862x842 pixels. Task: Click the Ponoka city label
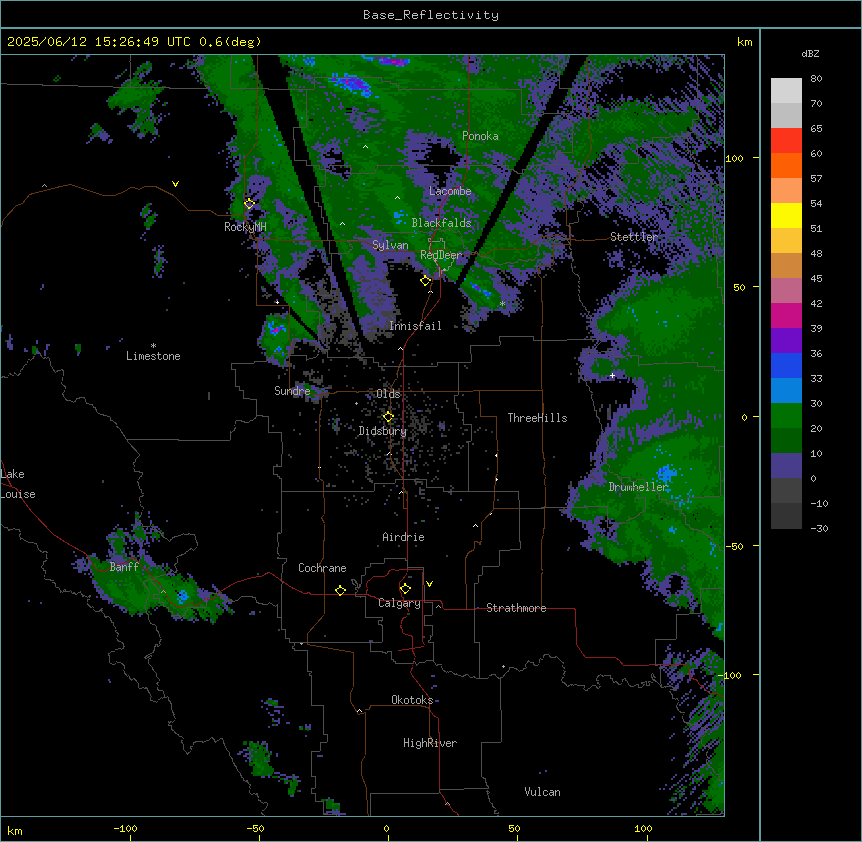click(x=480, y=136)
